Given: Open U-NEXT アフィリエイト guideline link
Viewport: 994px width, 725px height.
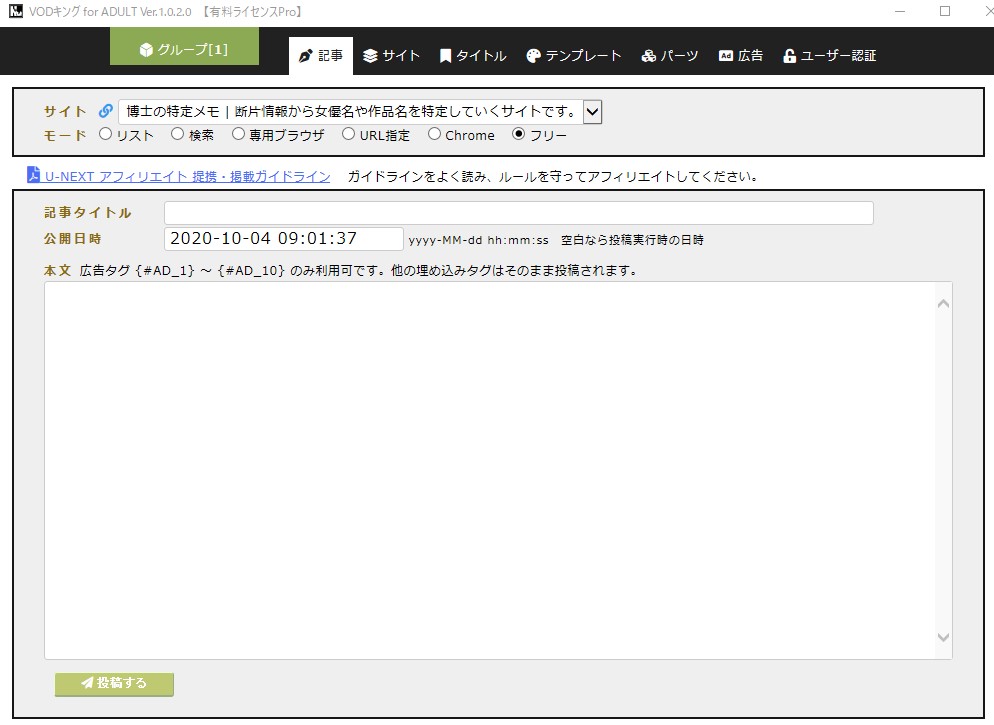Looking at the screenshot, I should click(187, 177).
